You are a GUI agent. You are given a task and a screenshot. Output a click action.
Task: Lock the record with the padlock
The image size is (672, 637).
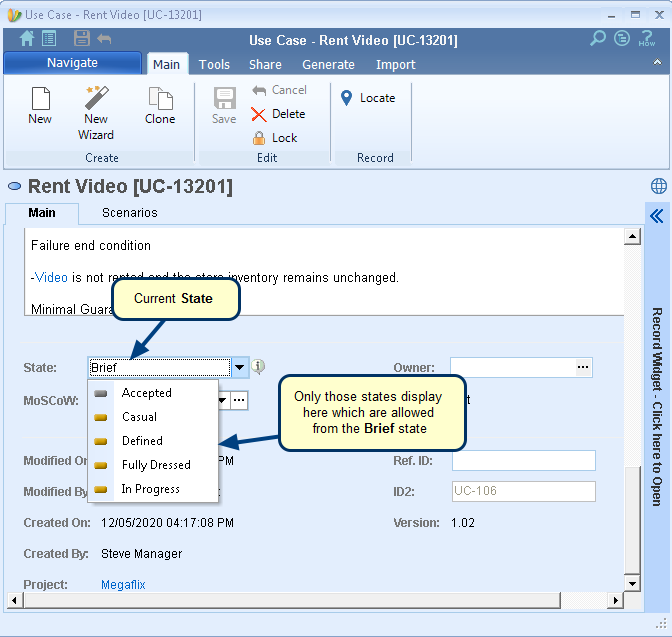pos(275,138)
